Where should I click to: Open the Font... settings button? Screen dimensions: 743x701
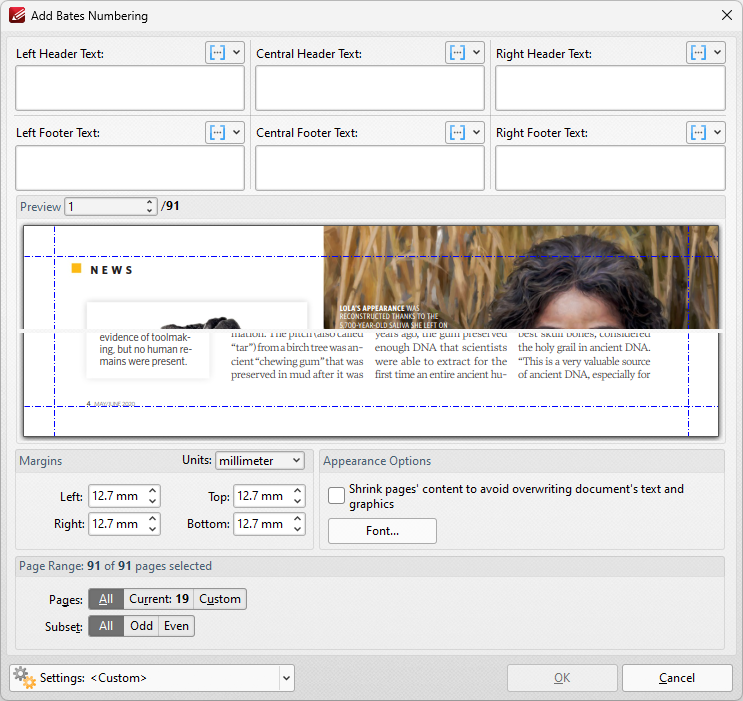[382, 531]
